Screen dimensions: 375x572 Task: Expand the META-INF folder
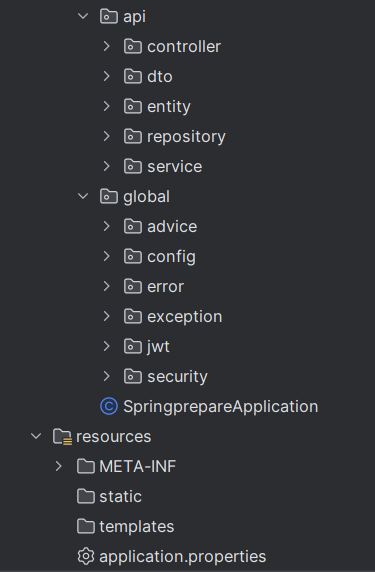click(59, 466)
